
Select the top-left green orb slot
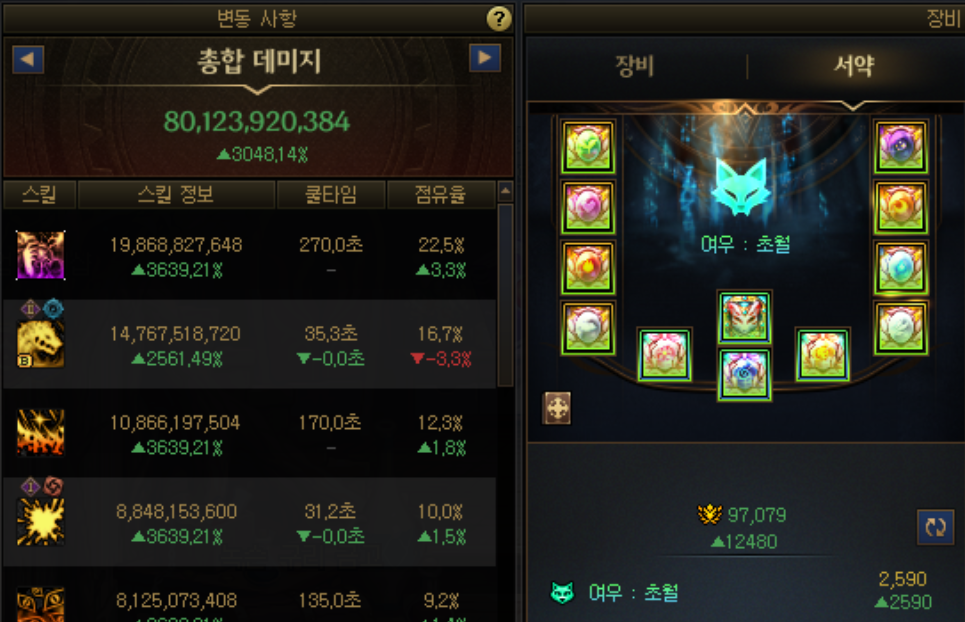click(x=588, y=146)
